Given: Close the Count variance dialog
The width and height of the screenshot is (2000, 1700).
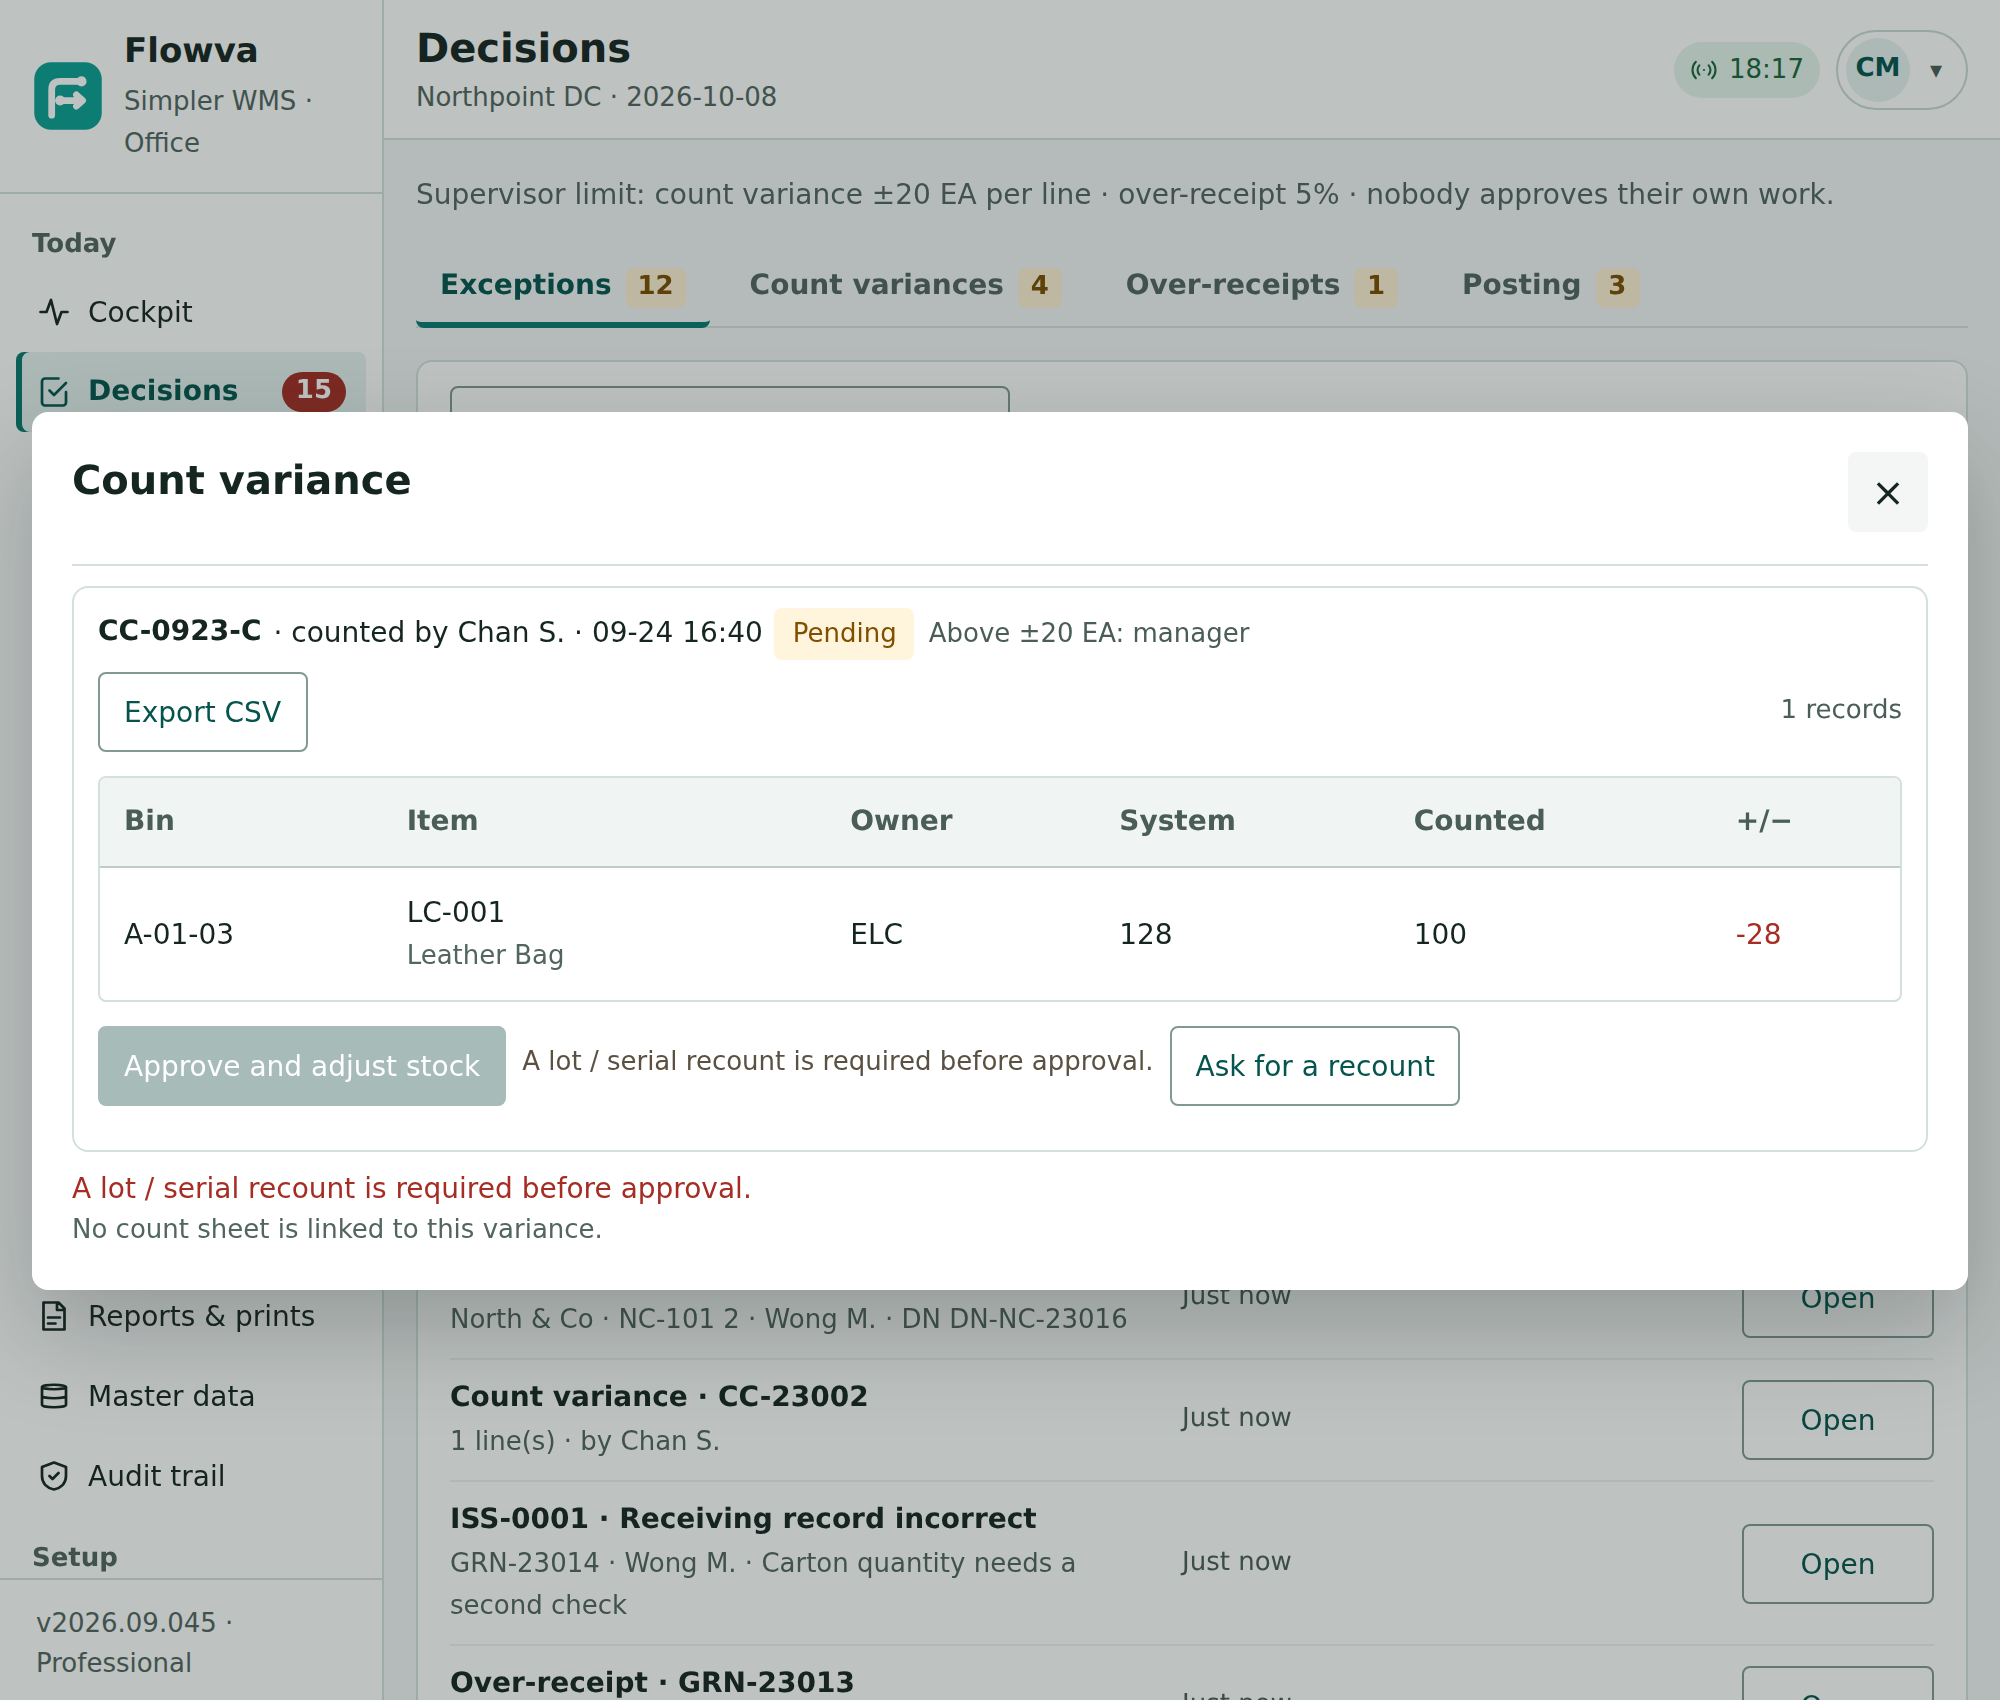Looking at the screenshot, I should point(1887,492).
